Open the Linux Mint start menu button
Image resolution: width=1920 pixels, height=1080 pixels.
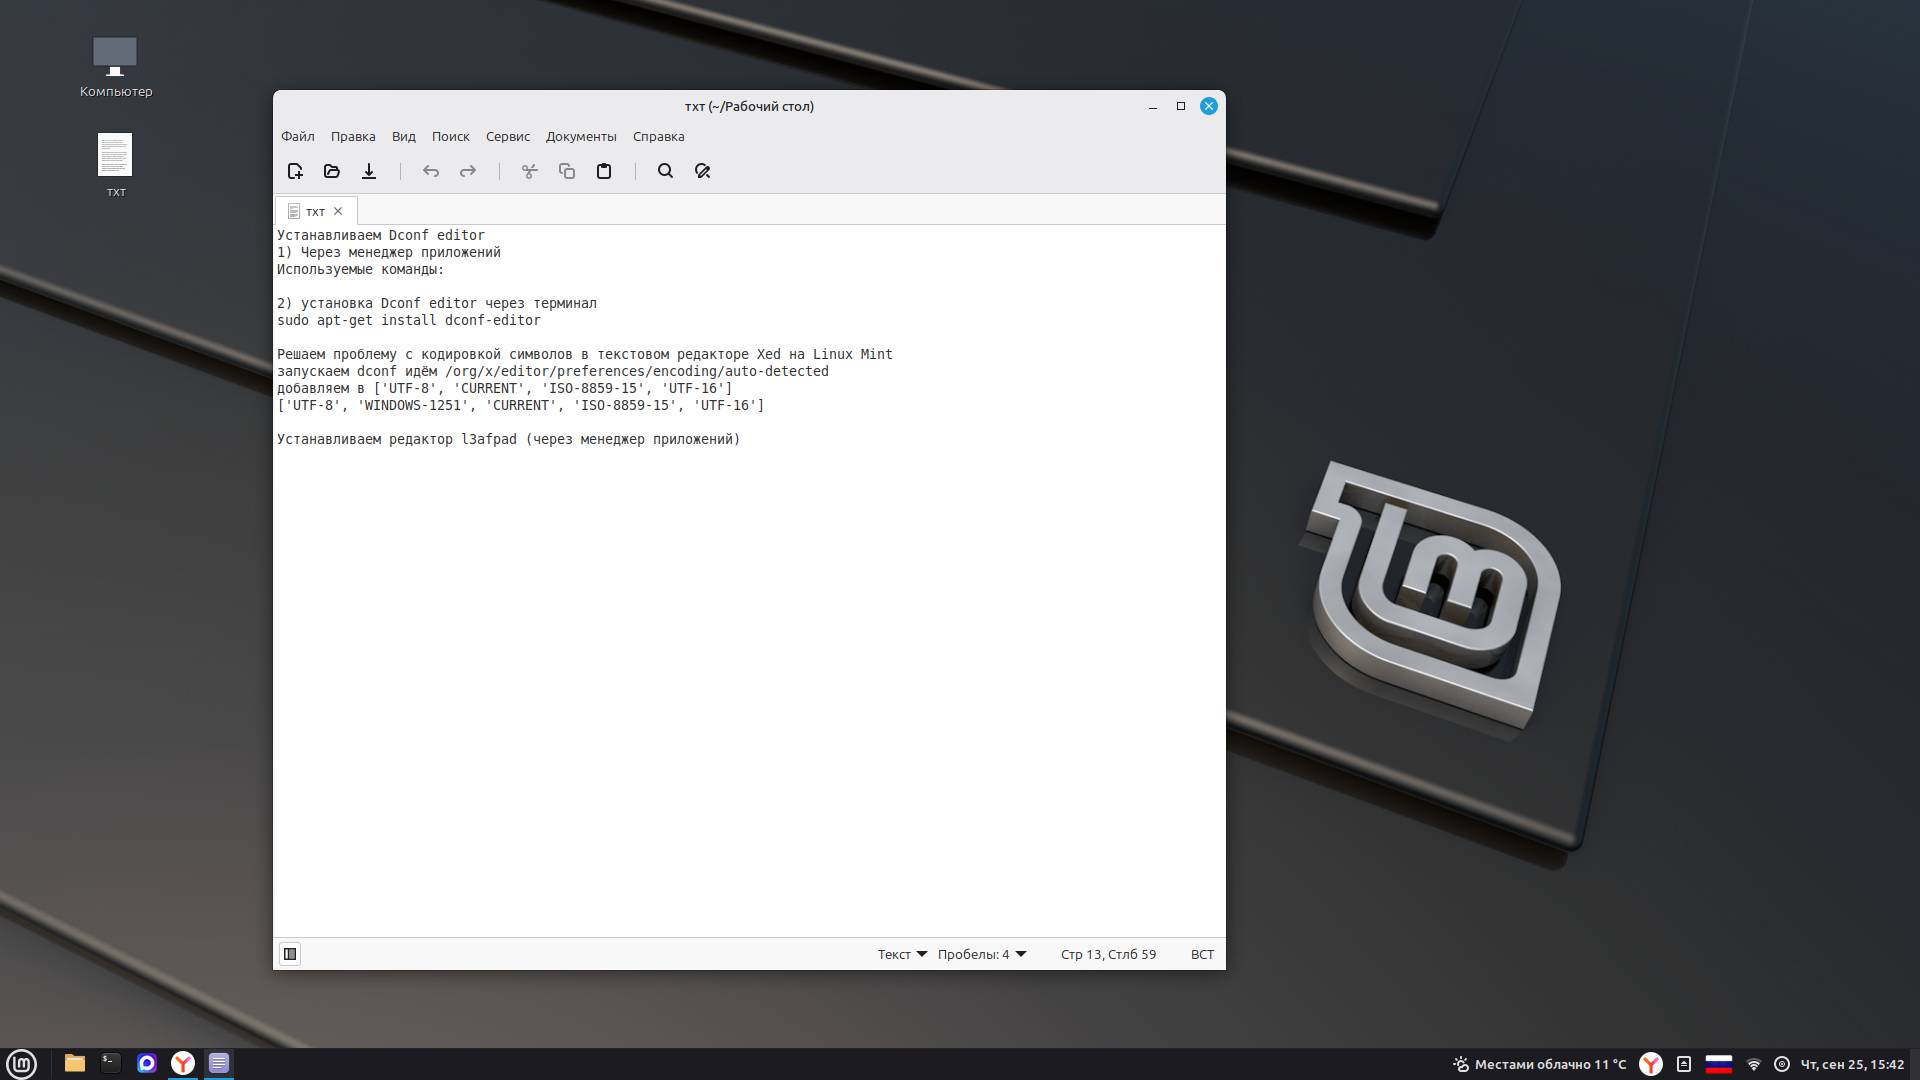pos(21,1063)
